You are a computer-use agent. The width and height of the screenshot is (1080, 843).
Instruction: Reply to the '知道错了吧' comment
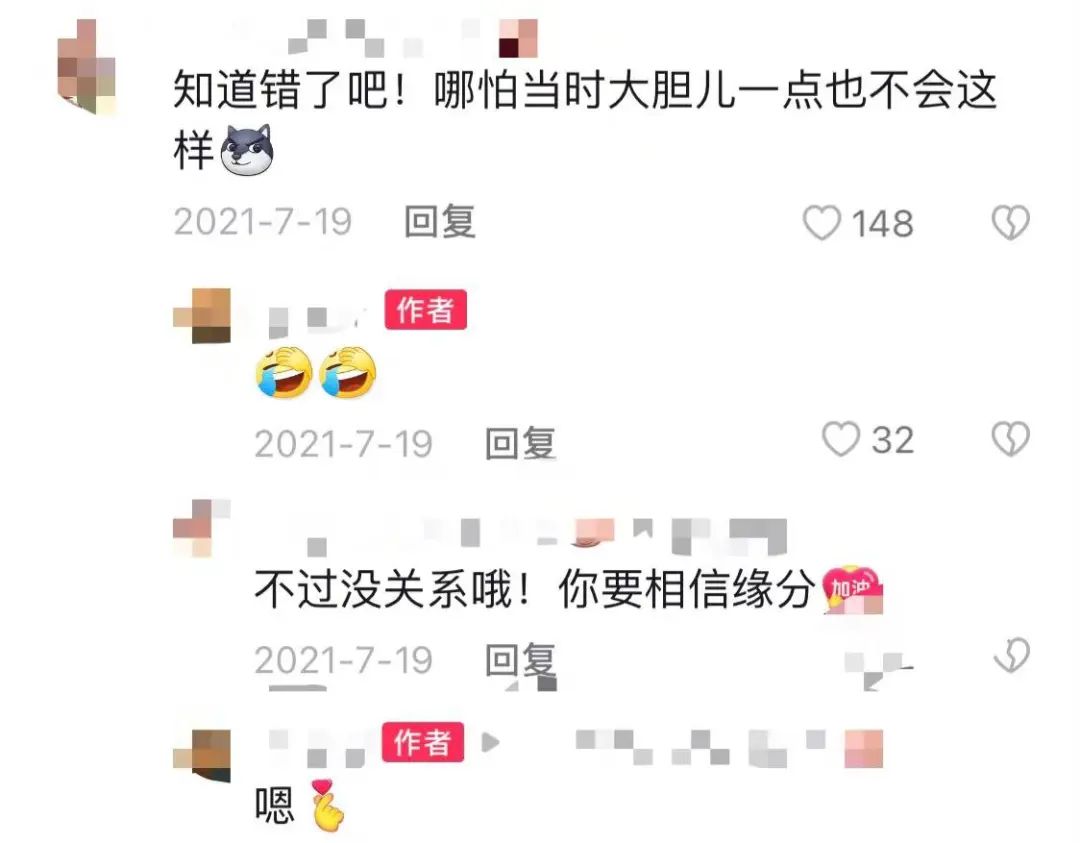point(439,222)
